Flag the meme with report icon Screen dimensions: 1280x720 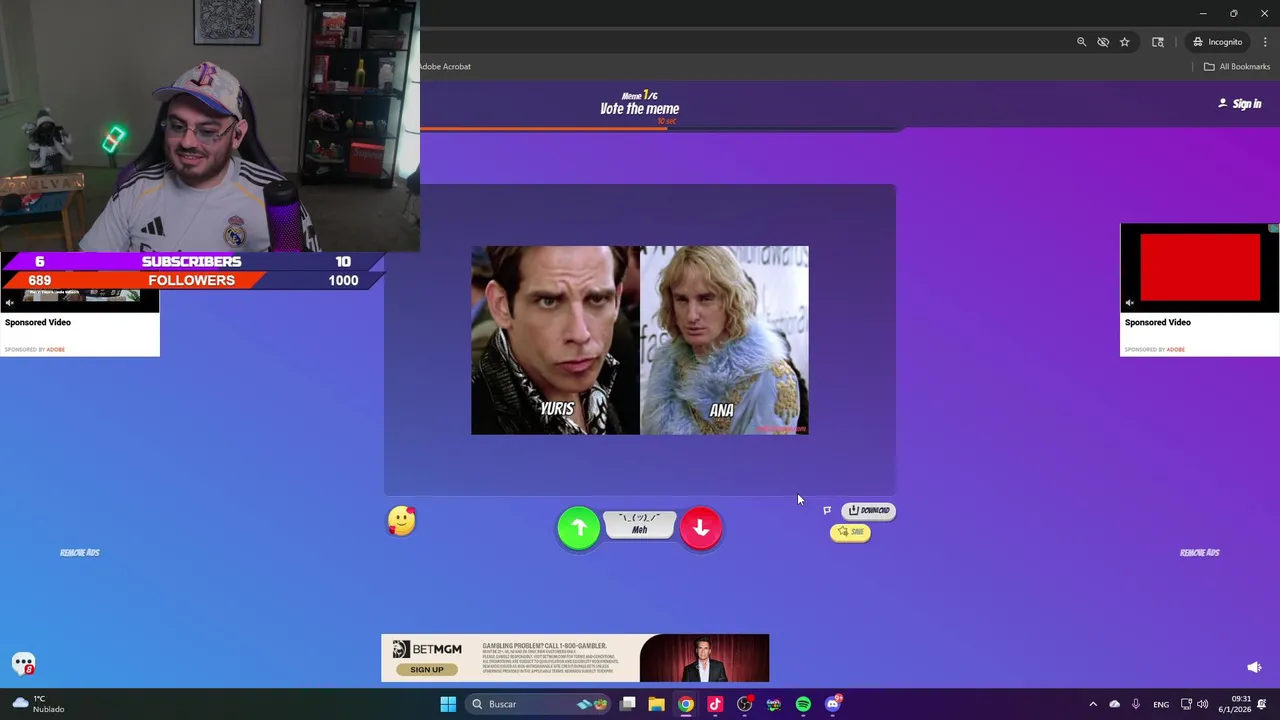coord(827,511)
